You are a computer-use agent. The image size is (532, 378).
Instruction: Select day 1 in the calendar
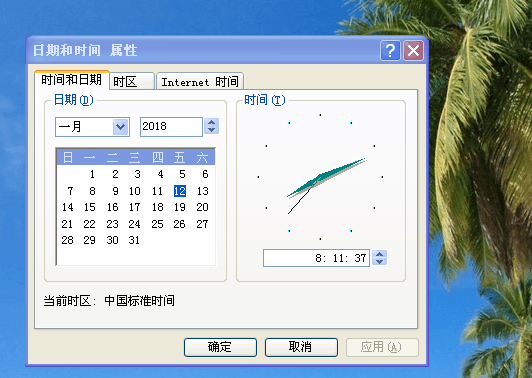tap(92, 174)
